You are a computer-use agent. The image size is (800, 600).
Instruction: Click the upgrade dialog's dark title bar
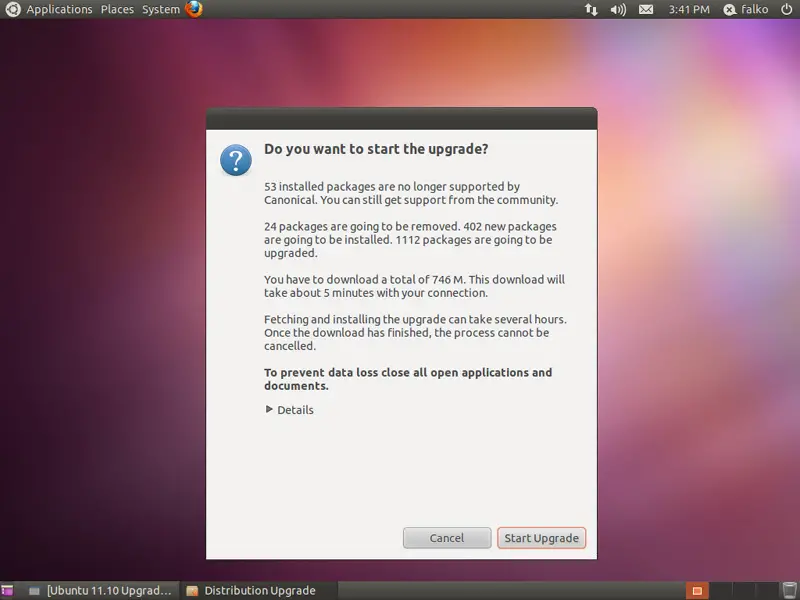click(x=402, y=119)
